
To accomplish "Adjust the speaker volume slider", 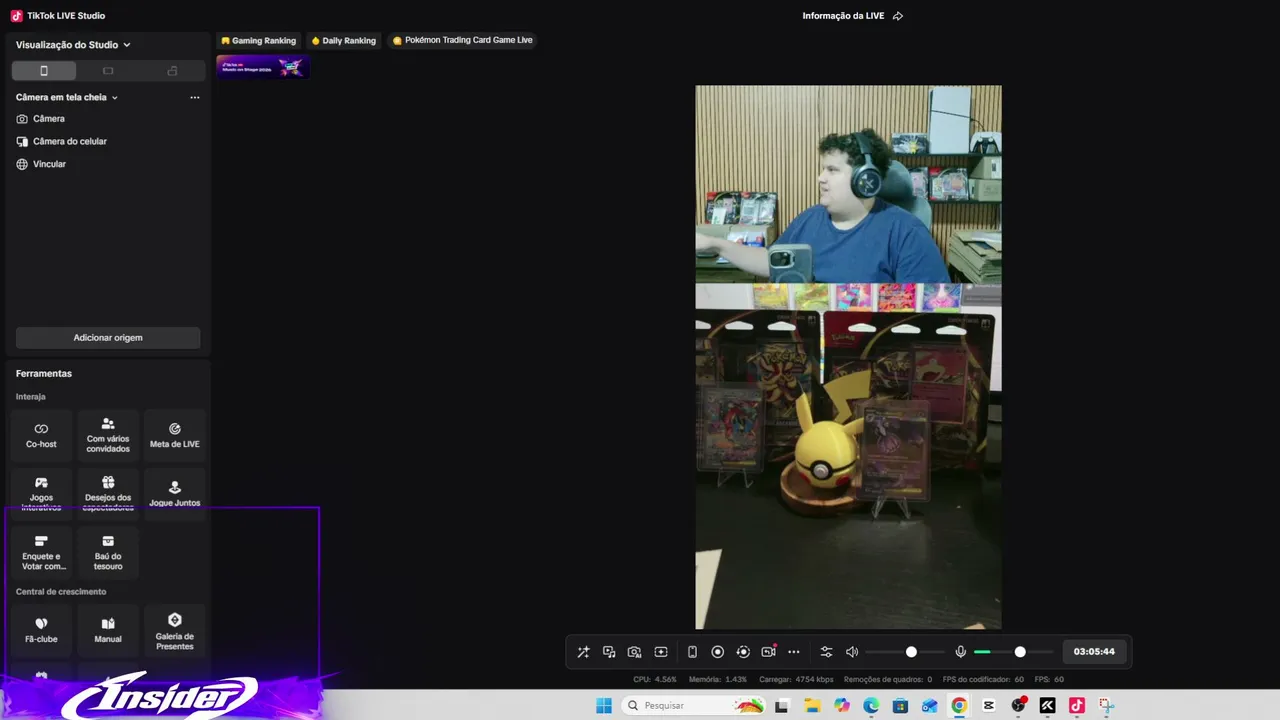I will 905,652.
